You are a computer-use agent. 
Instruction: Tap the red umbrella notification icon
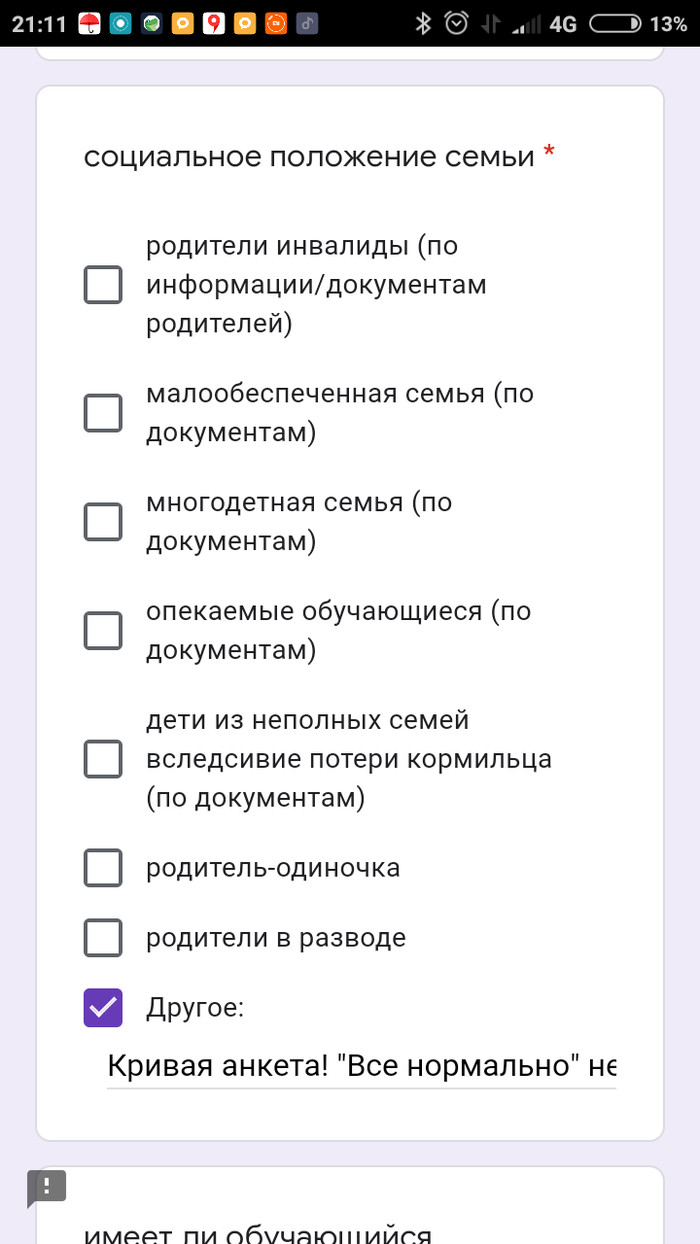click(x=90, y=23)
